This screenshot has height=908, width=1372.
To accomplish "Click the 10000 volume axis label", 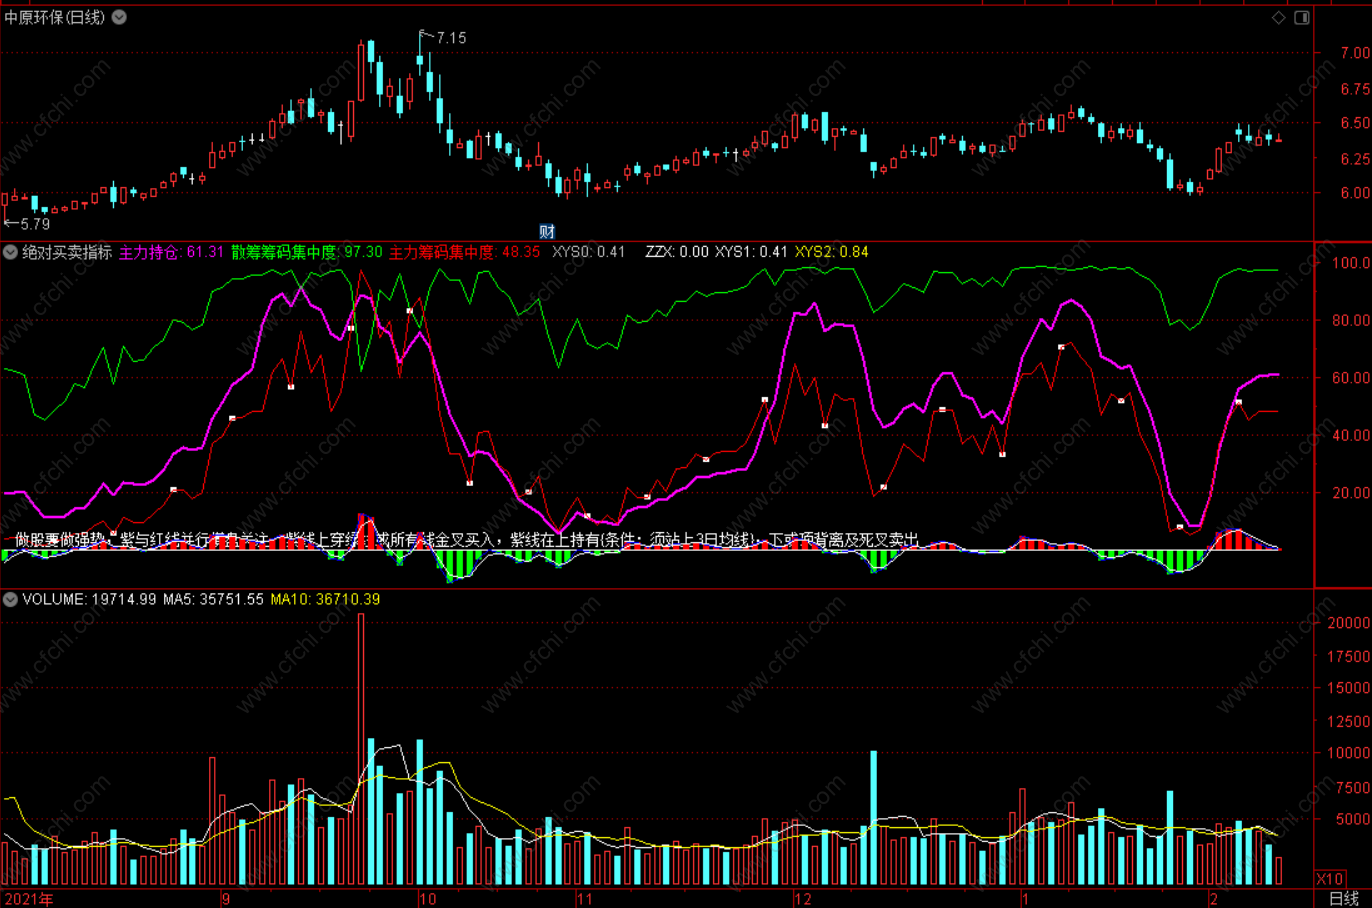I will [1349, 754].
